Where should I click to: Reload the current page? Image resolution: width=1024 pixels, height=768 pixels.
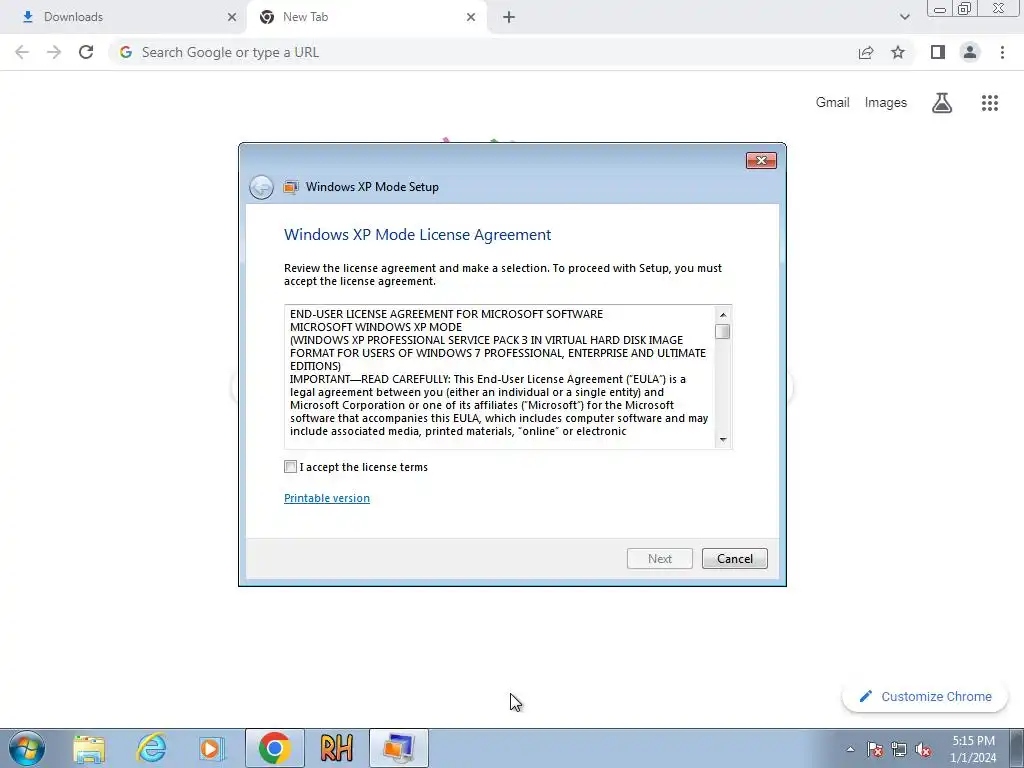(x=86, y=52)
